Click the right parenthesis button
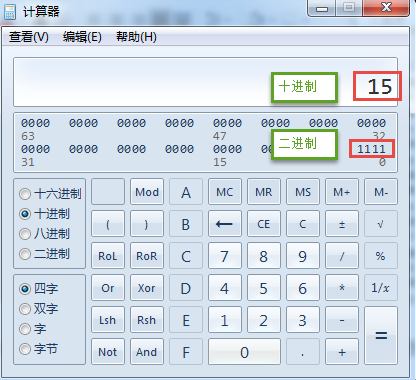This screenshot has width=416, height=380. 147,224
